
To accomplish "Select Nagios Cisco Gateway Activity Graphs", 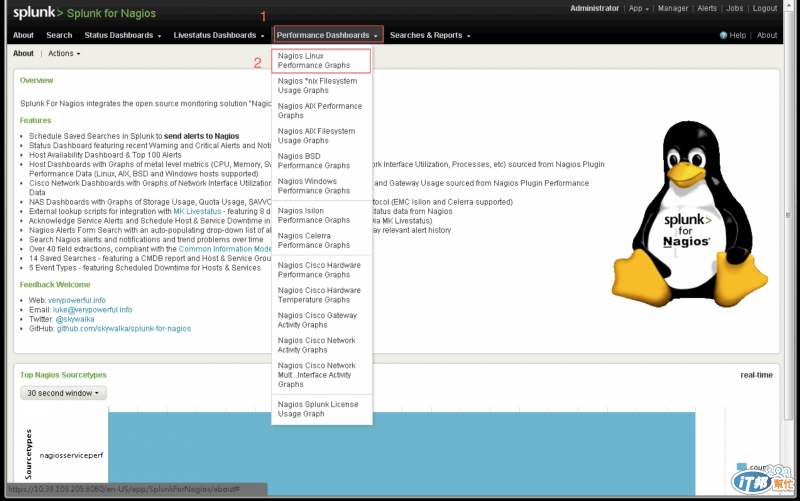I will (x=322, y=320).
